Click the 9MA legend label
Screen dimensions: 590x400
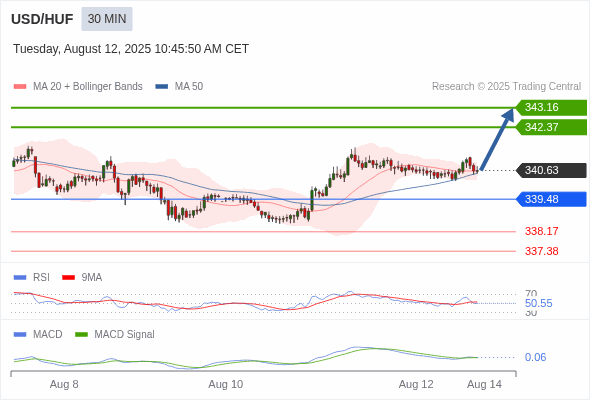pyautogui.click(x=92, y=278)
